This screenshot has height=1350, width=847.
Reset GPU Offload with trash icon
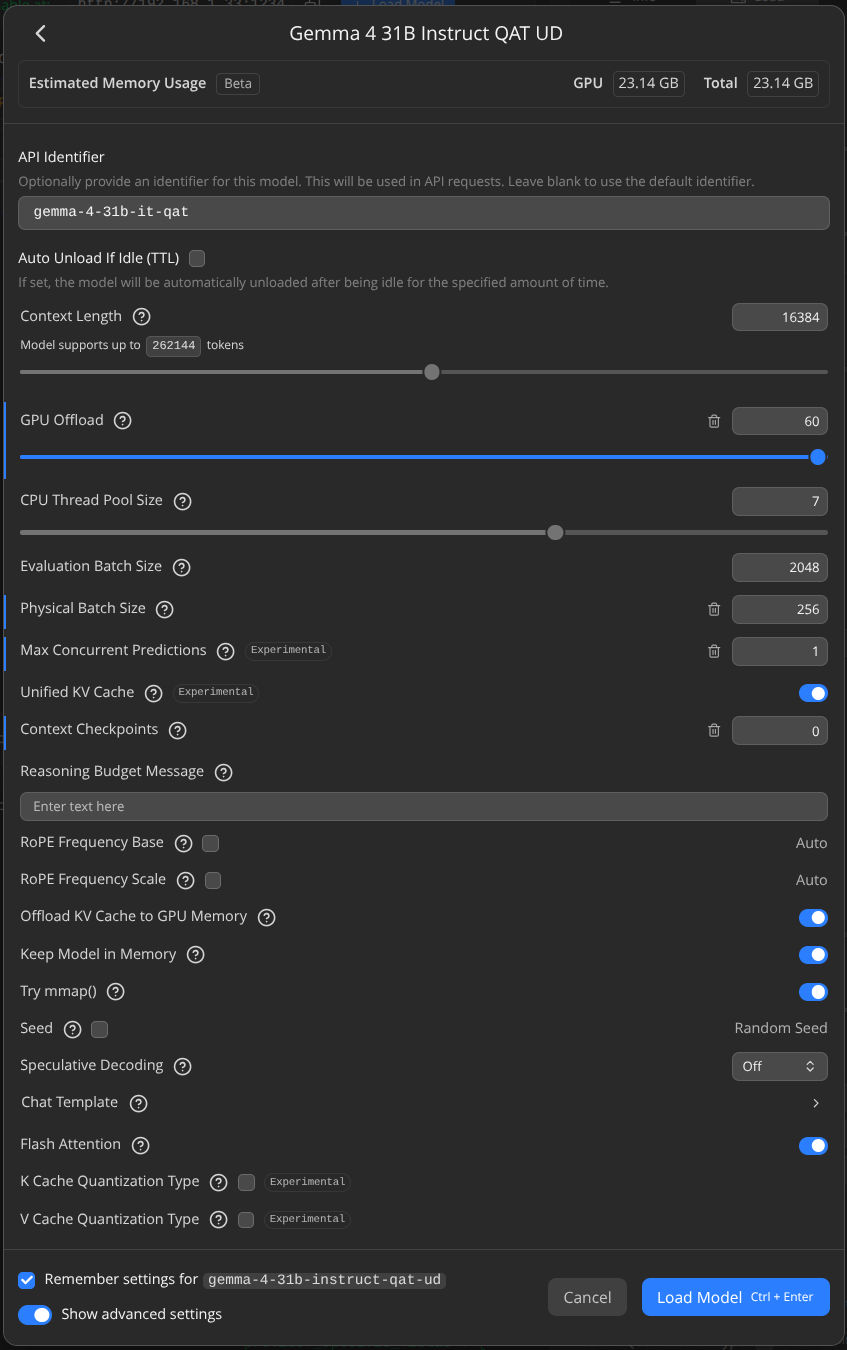(x=714, y=421)
